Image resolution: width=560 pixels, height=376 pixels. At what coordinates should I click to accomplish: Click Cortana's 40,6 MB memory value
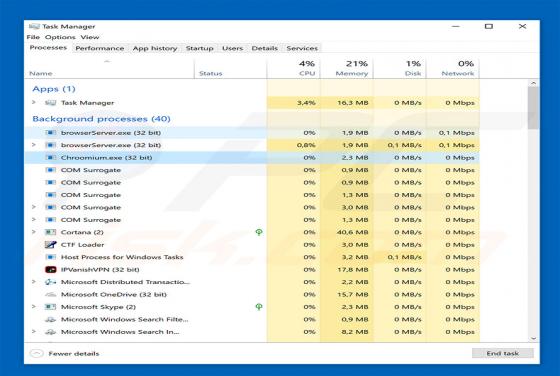pyautogui.click(x=352, y=232)
